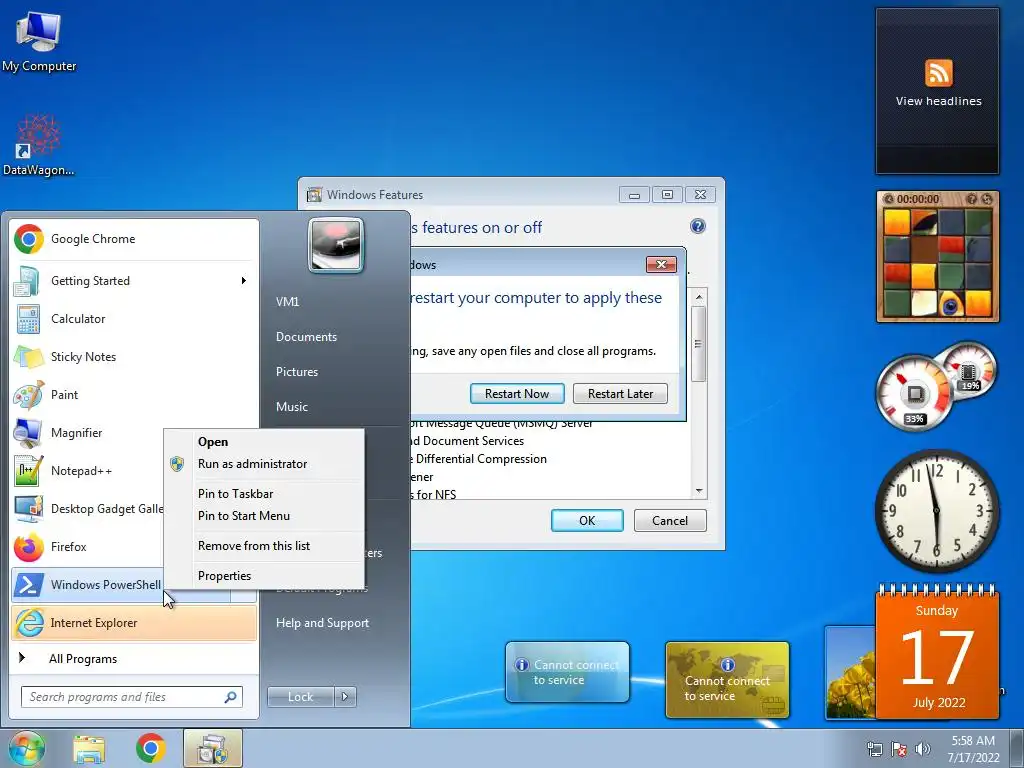Launch Paint from the Start menu
Screen dimensions: 1024x768
[x=134, y=394]
